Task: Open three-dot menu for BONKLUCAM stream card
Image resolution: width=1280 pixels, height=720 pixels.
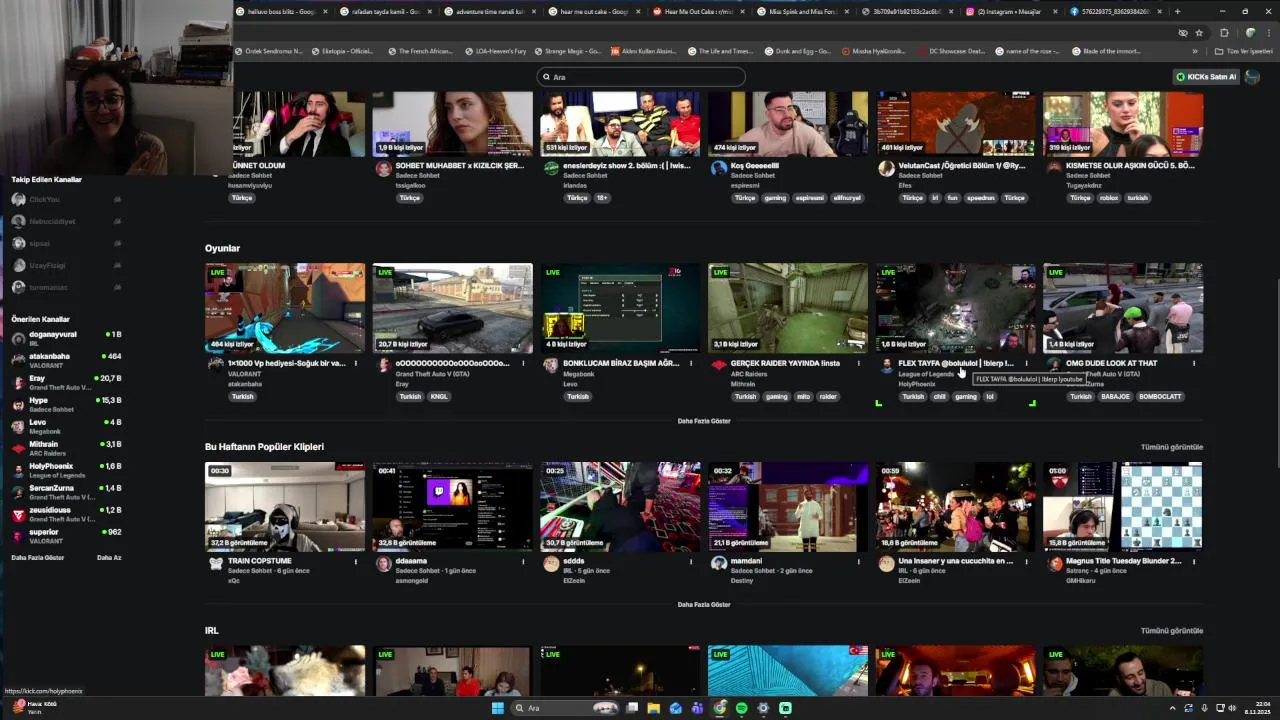Action: tap(691, 363)
